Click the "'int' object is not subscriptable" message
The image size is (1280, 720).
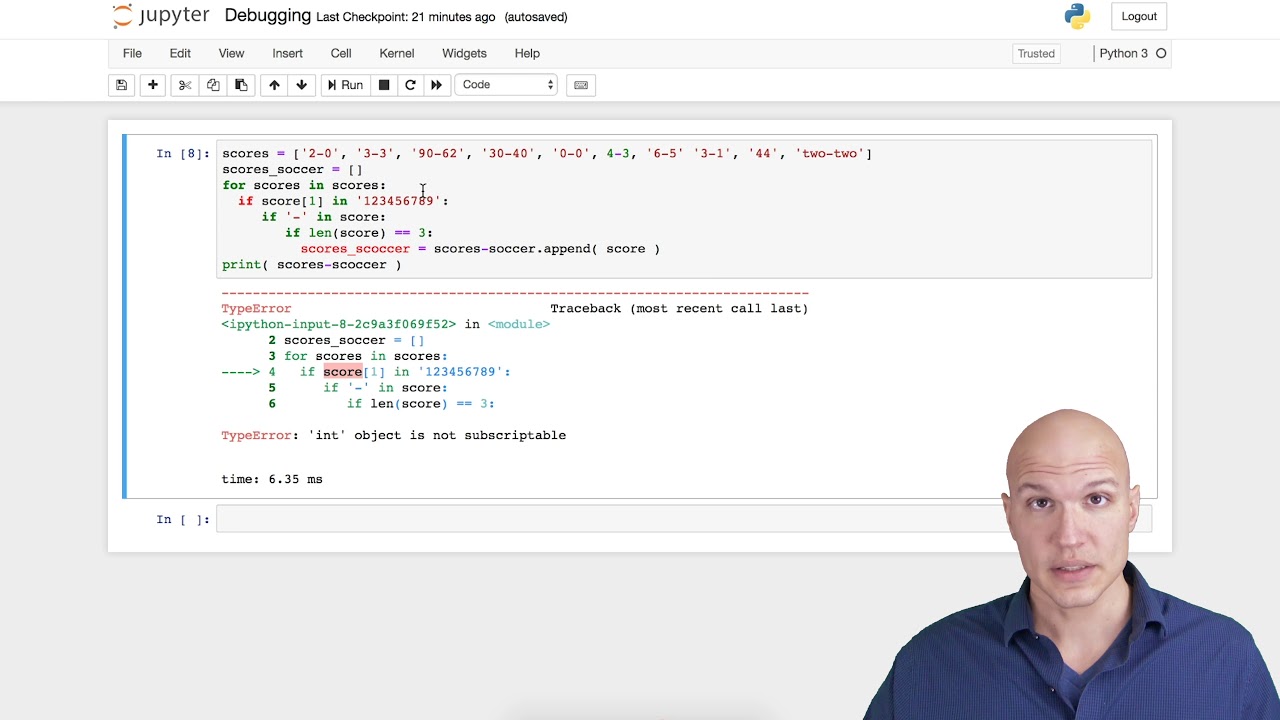pos(437,435)
